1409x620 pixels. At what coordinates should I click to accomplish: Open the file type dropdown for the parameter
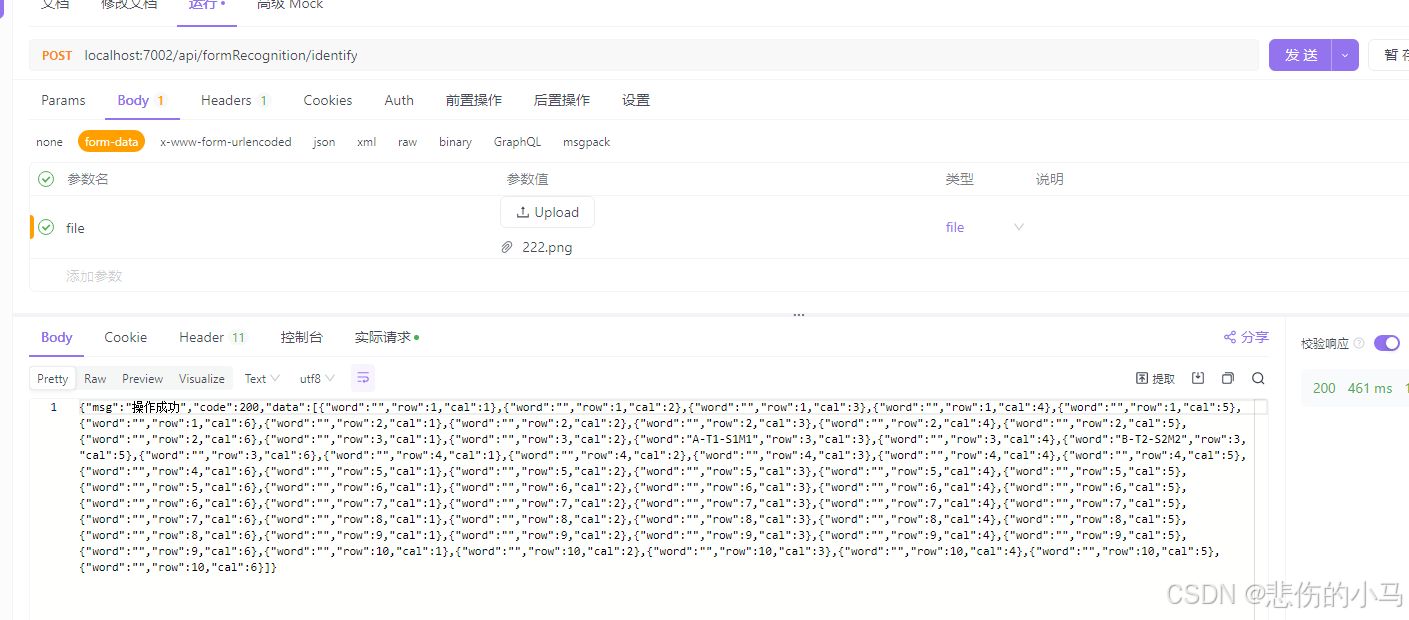1018,227
